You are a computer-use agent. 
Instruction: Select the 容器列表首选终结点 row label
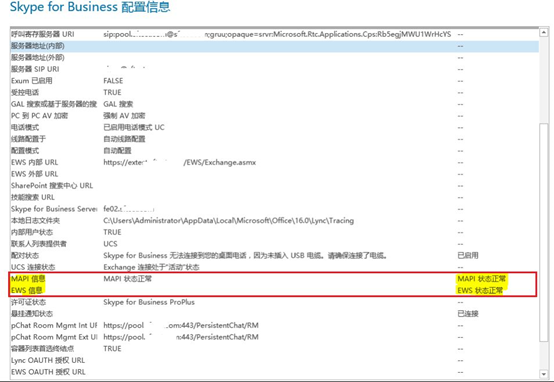point(42,349)
